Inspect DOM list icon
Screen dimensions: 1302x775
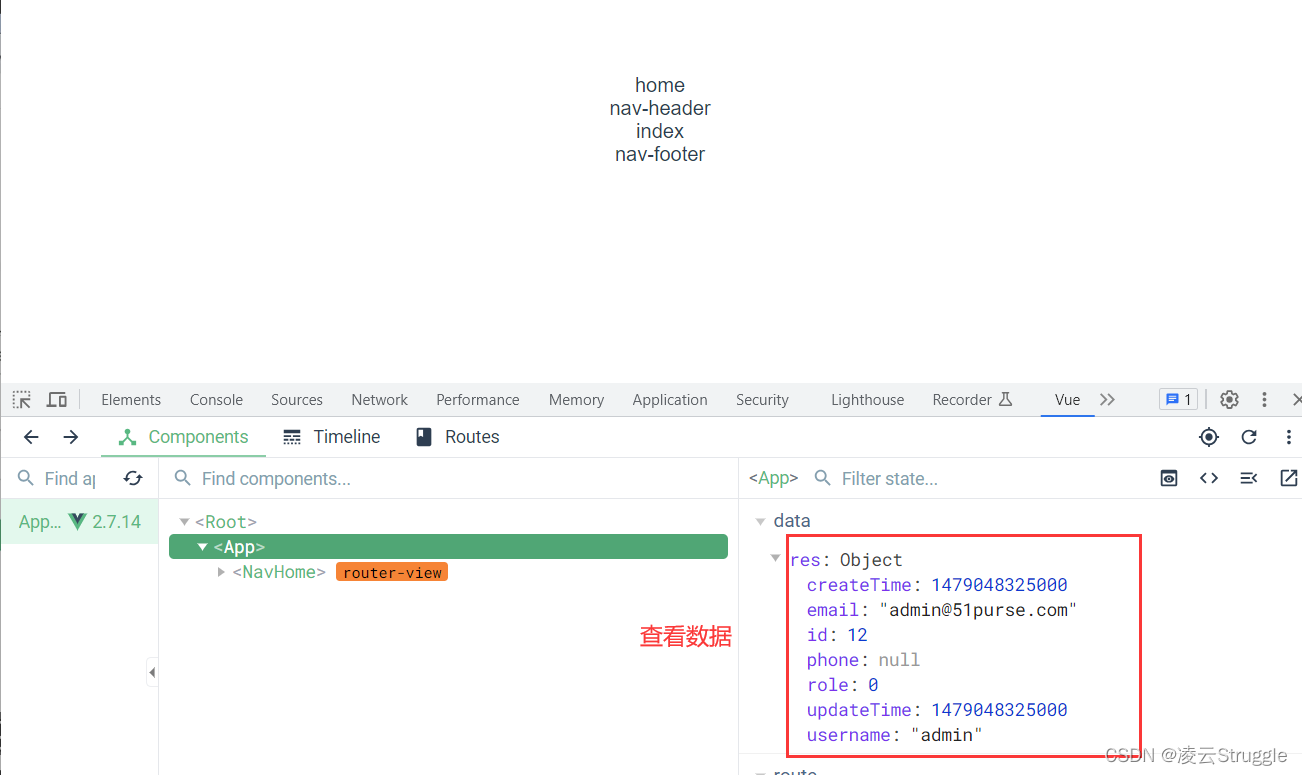[x=1249, y=478]
